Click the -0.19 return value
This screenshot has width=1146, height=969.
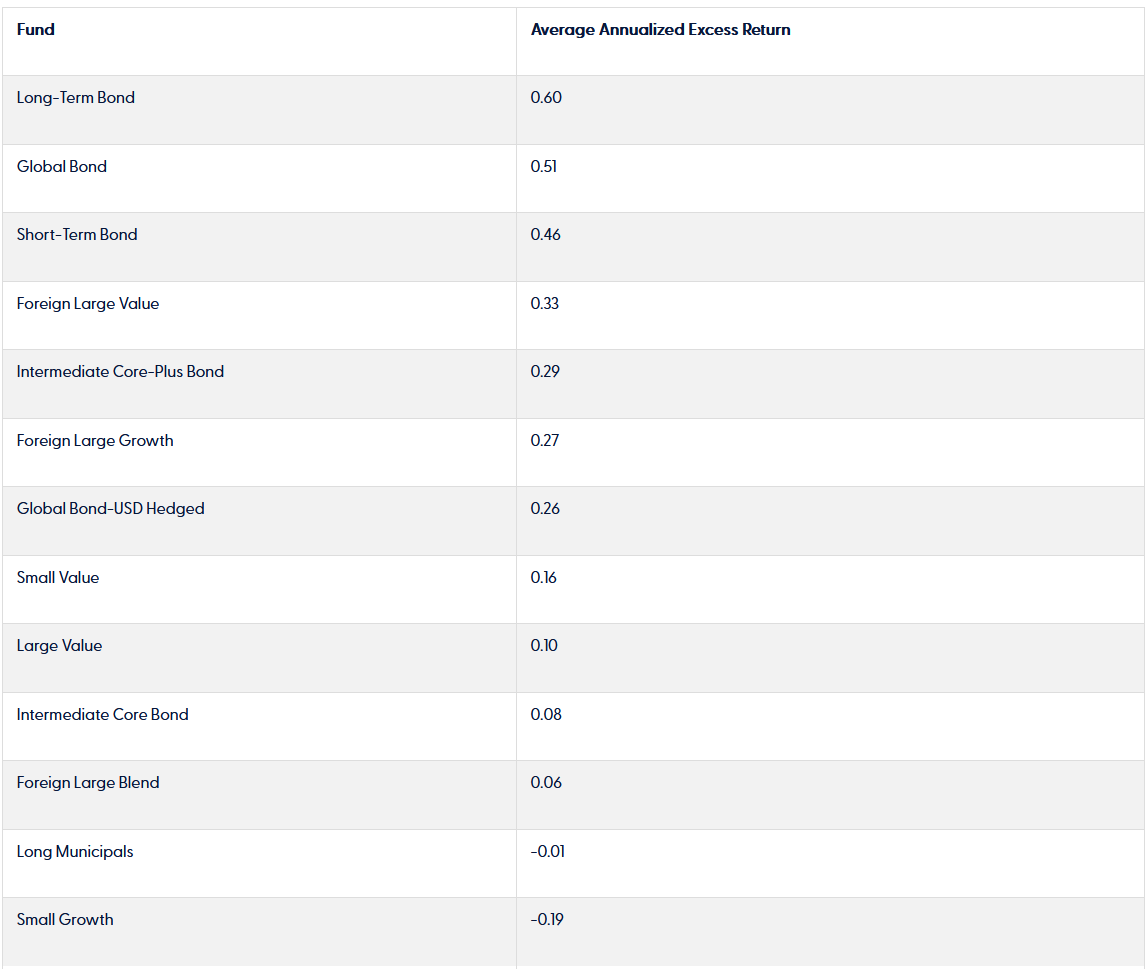[547, 920]
